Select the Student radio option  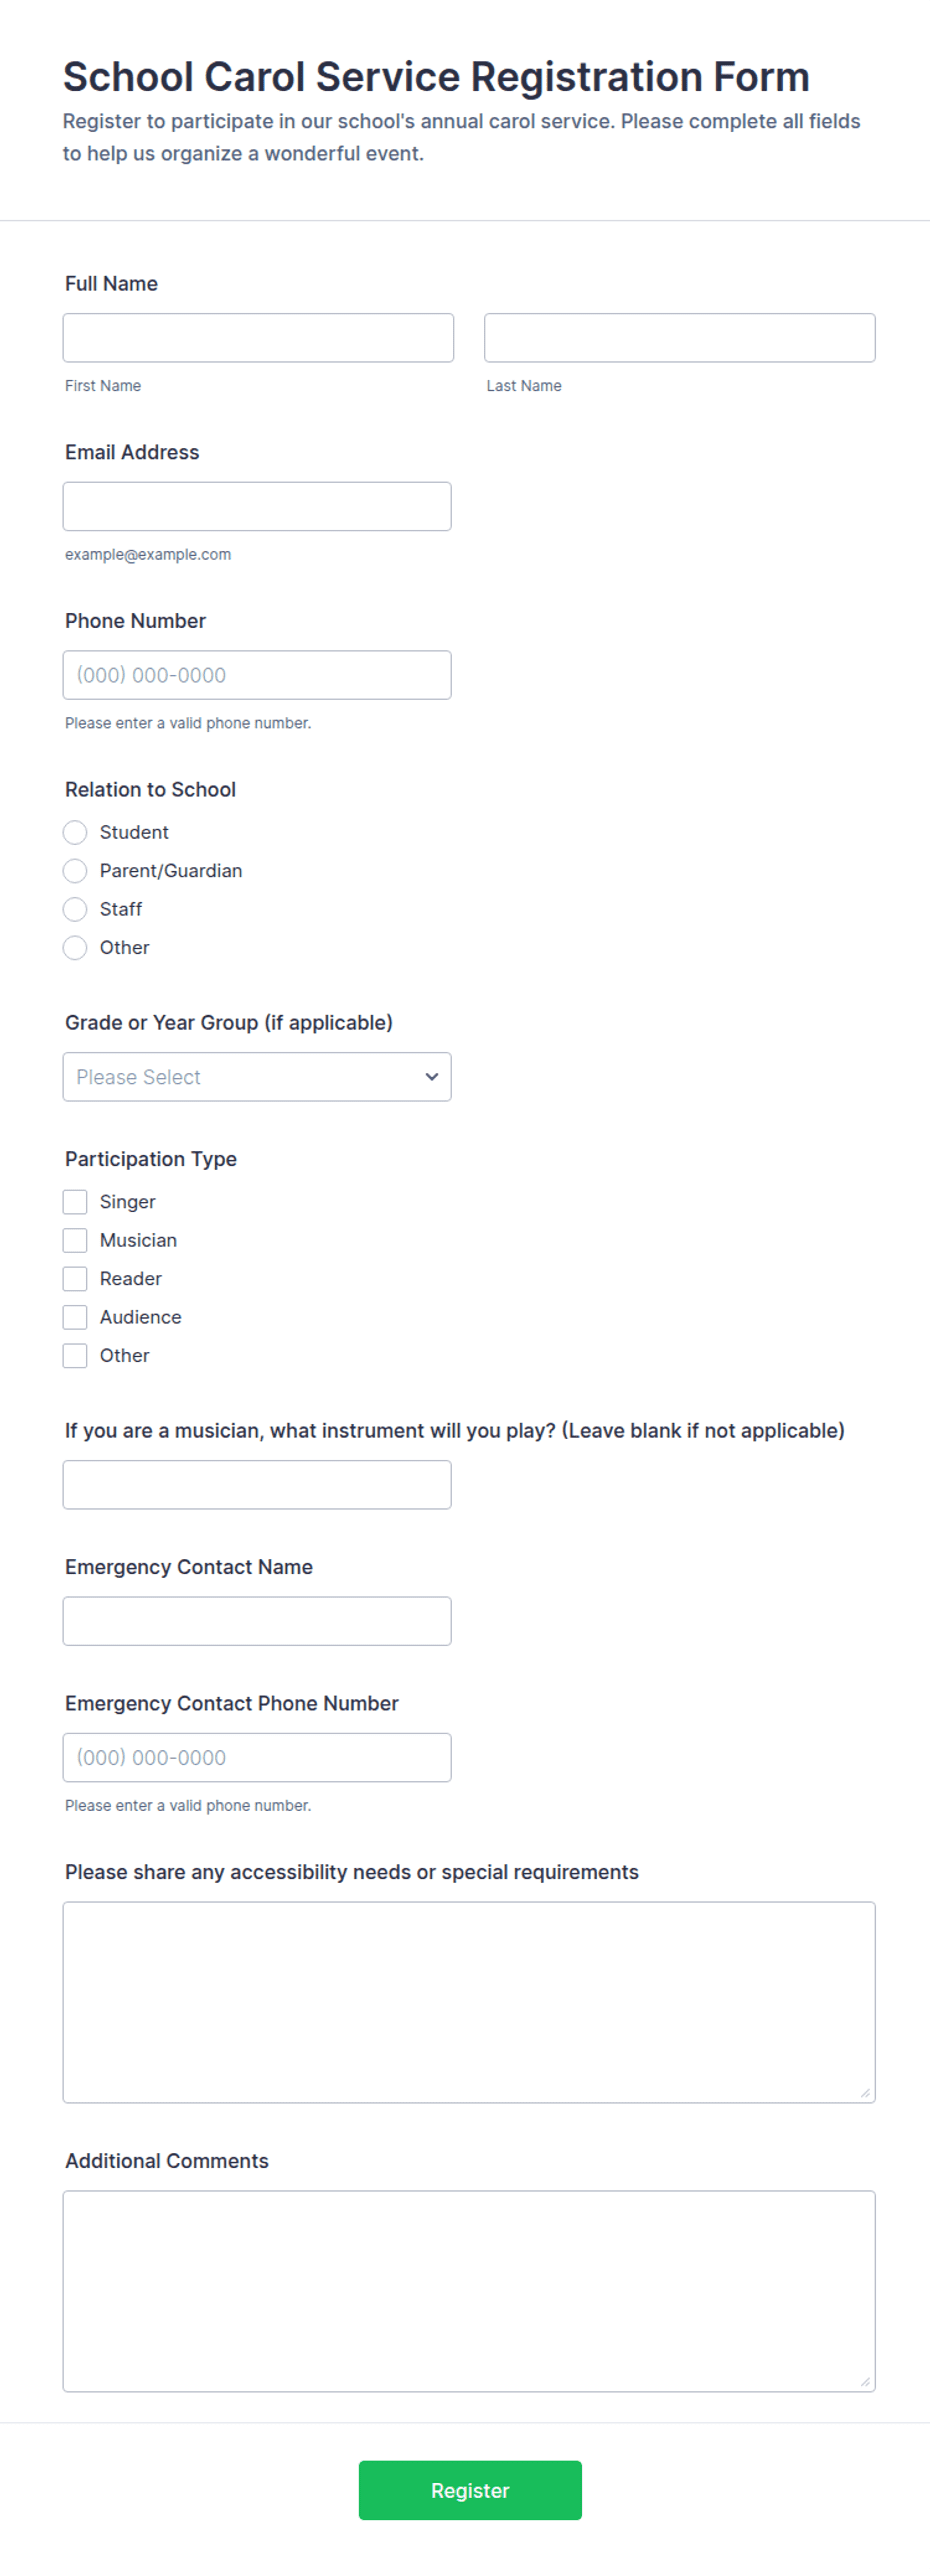(75, 832)
